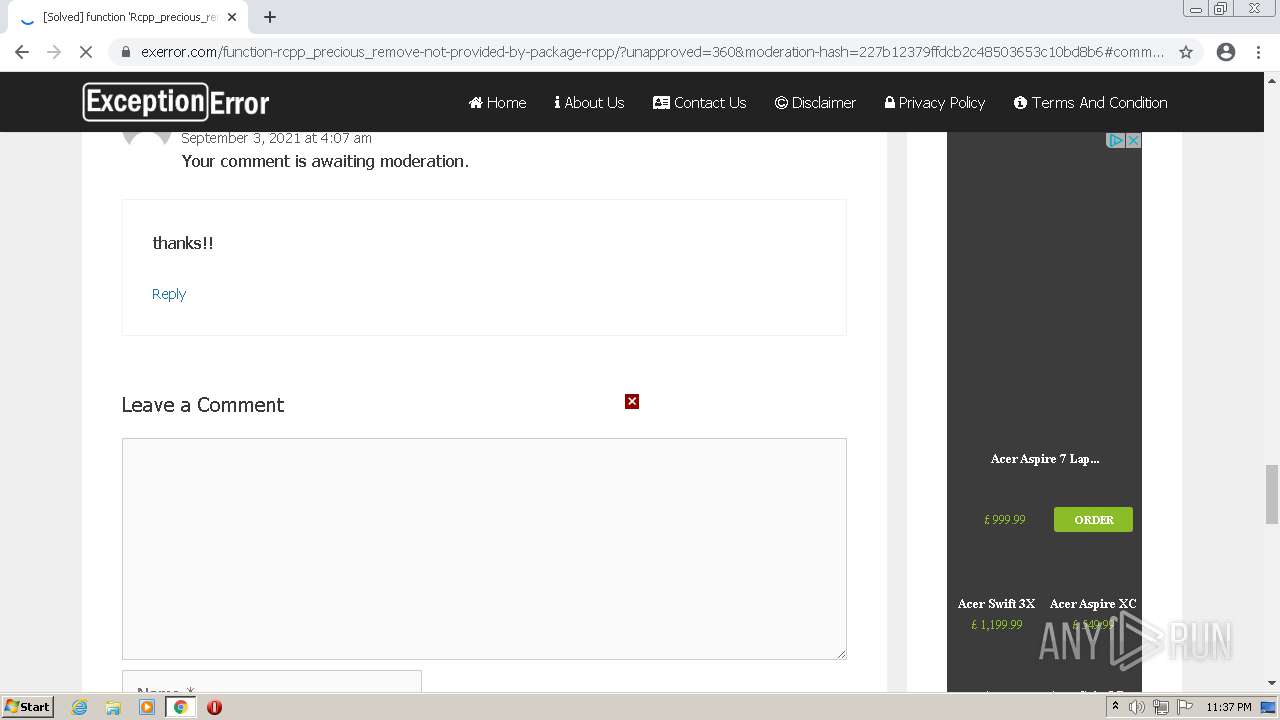This screenshot has width=1280, height=720.
Task: Open the Acer Swift 3X ad item
Action: (996, 603)
